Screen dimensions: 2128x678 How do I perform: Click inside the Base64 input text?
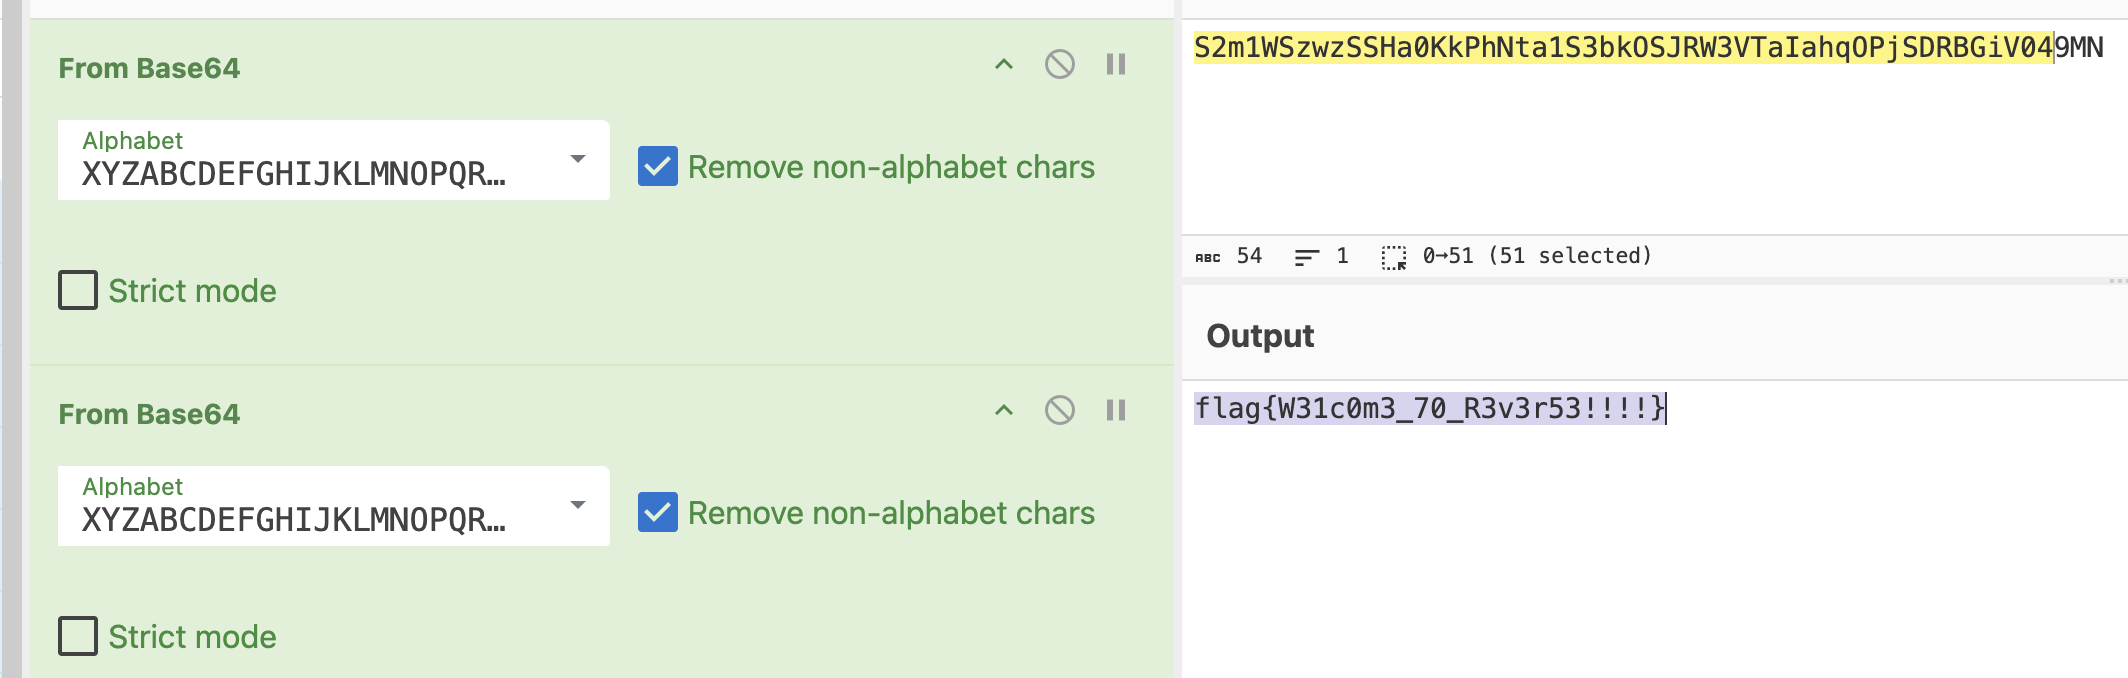(1648, 47)
